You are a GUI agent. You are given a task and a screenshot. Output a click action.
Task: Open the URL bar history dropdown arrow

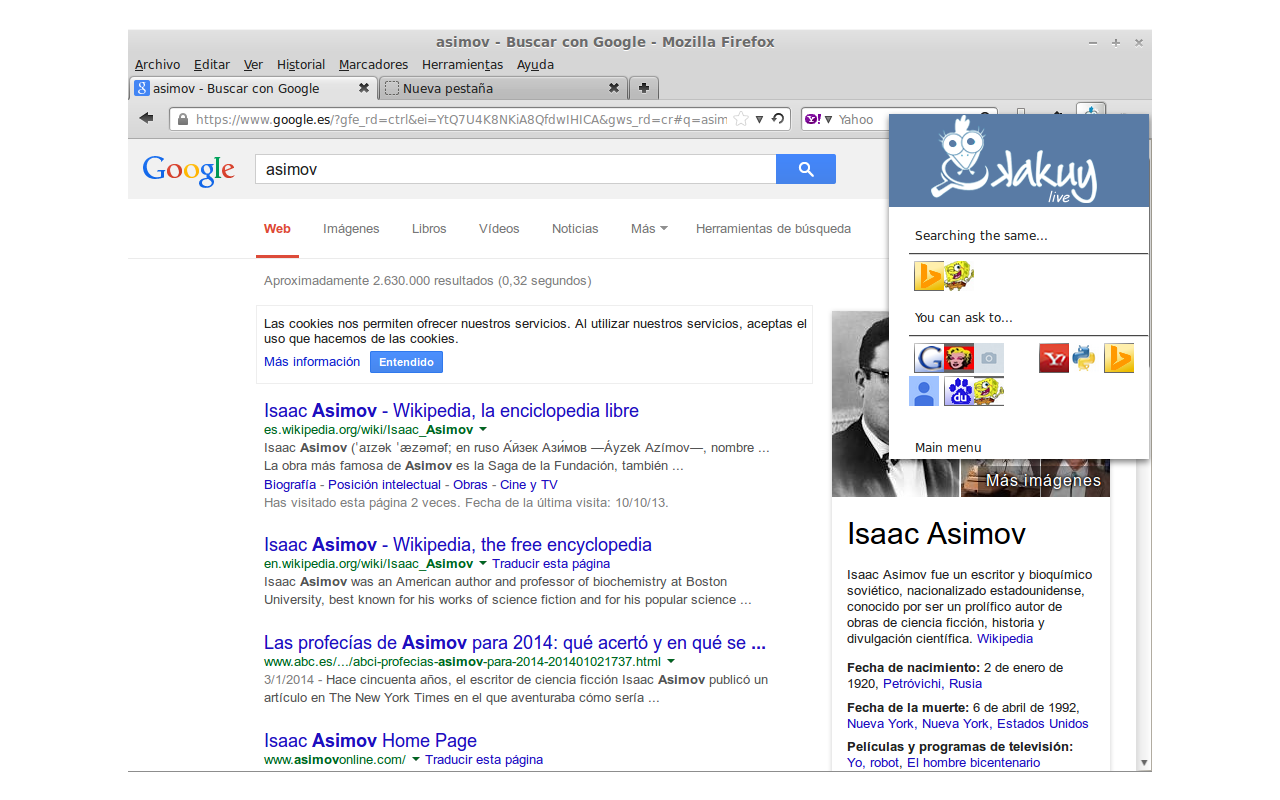point(759,119)
